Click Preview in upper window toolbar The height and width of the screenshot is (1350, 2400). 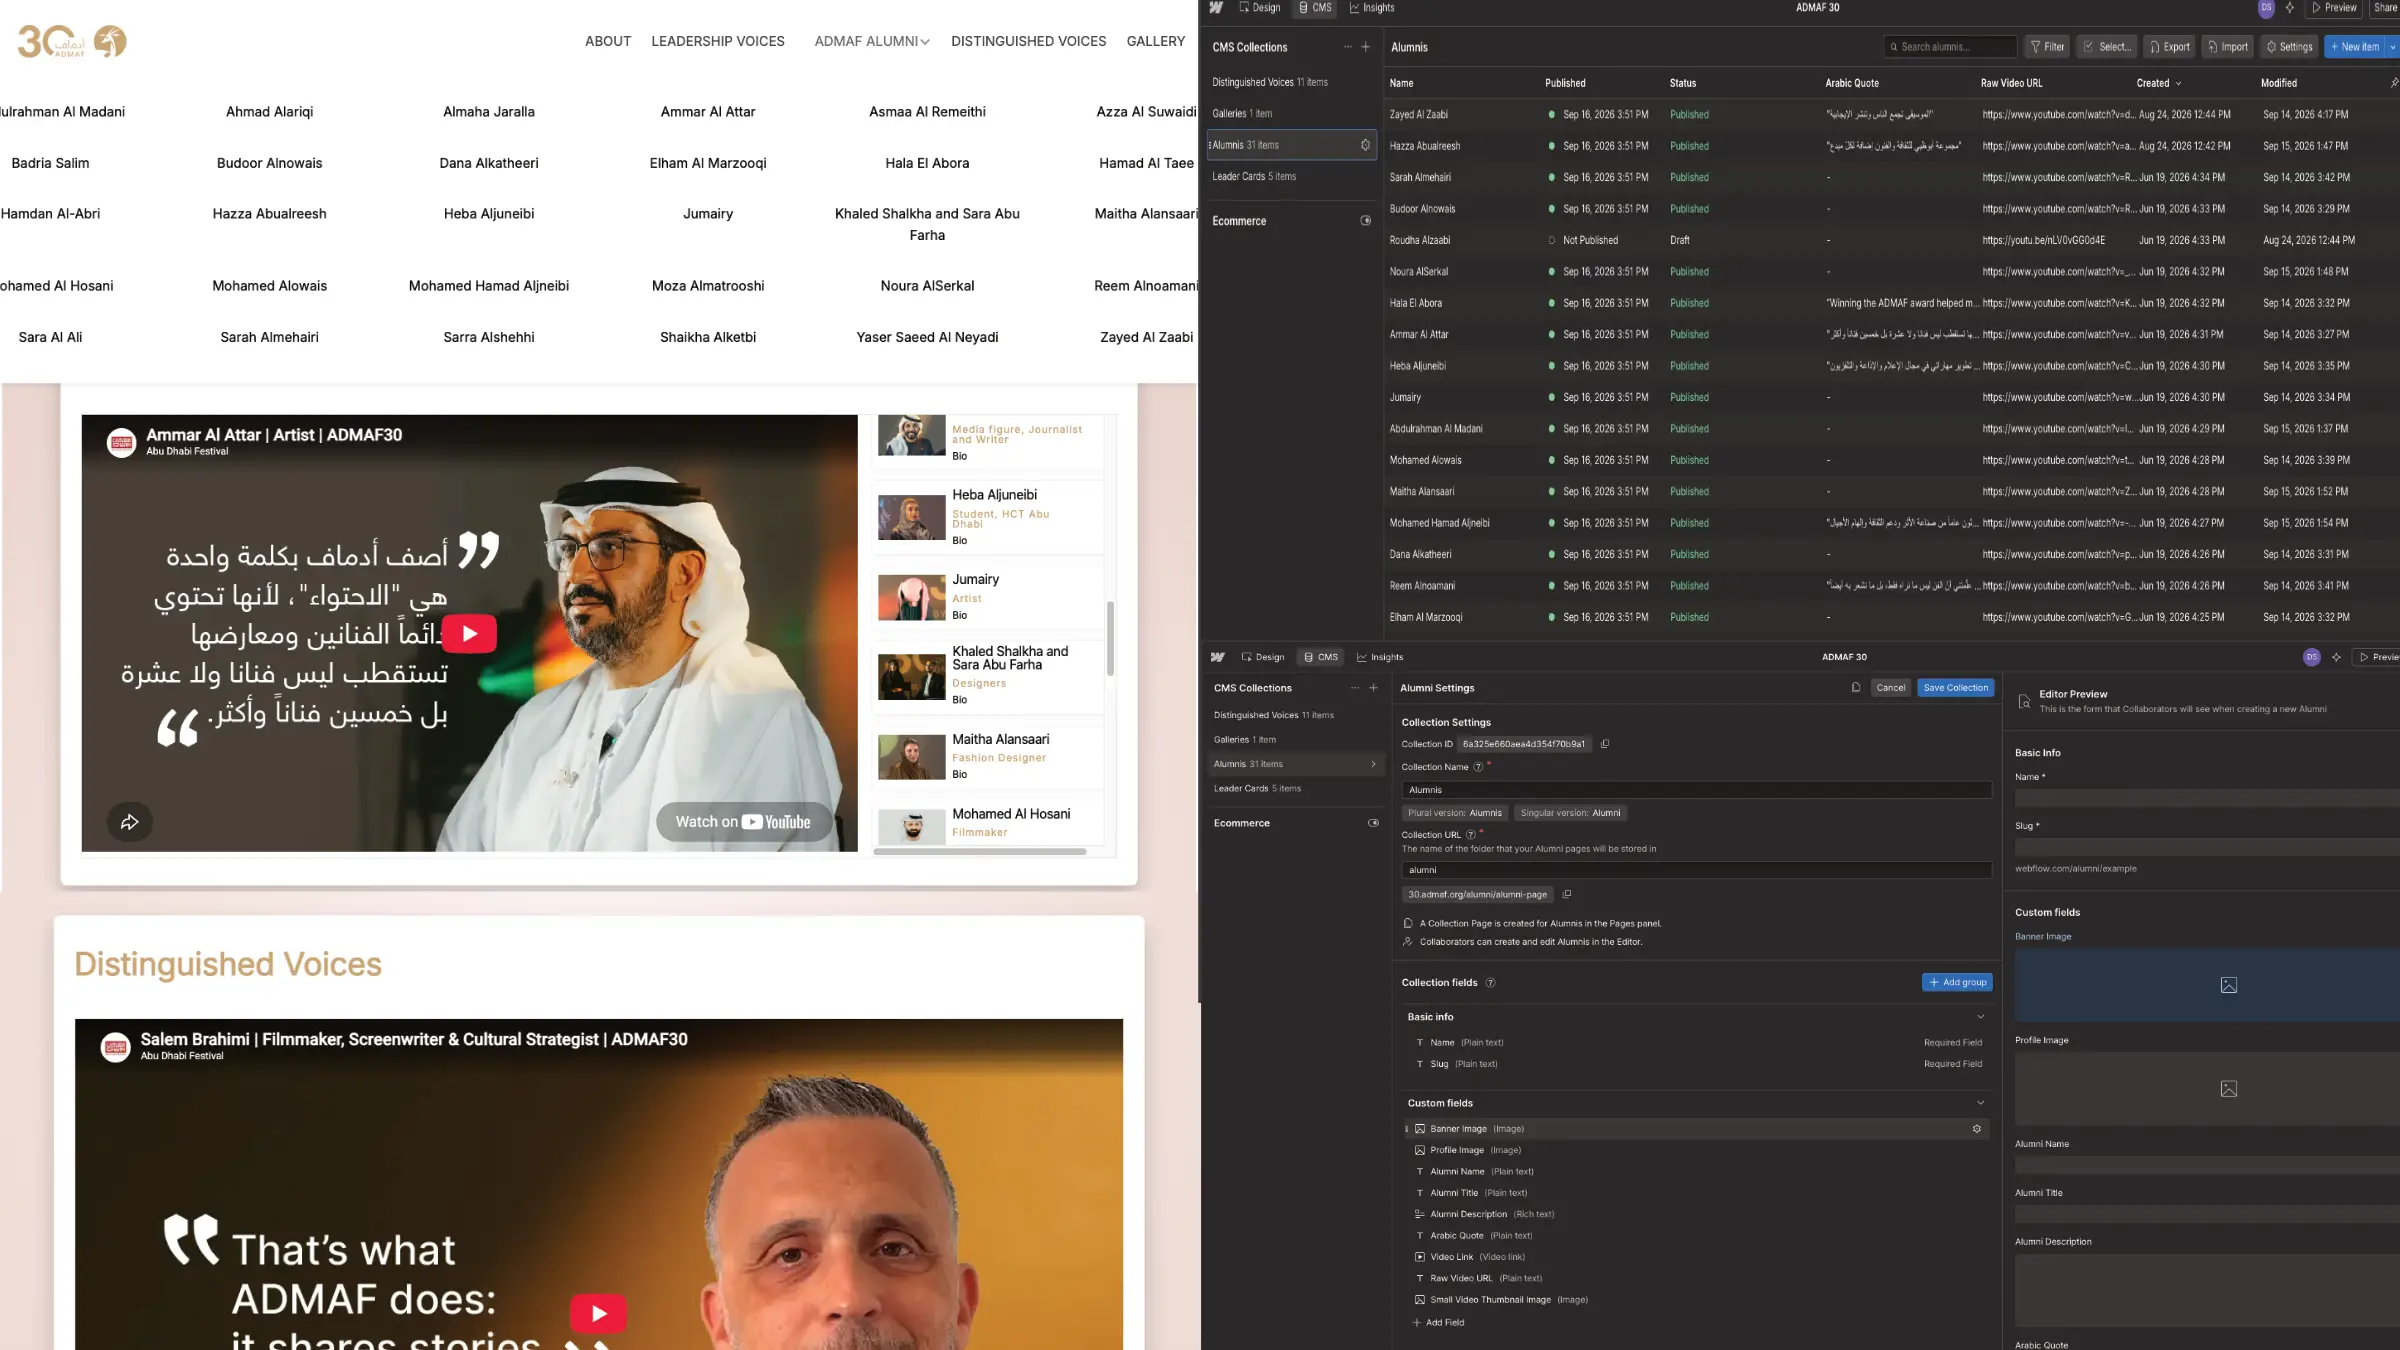(x=2334, y=8)
